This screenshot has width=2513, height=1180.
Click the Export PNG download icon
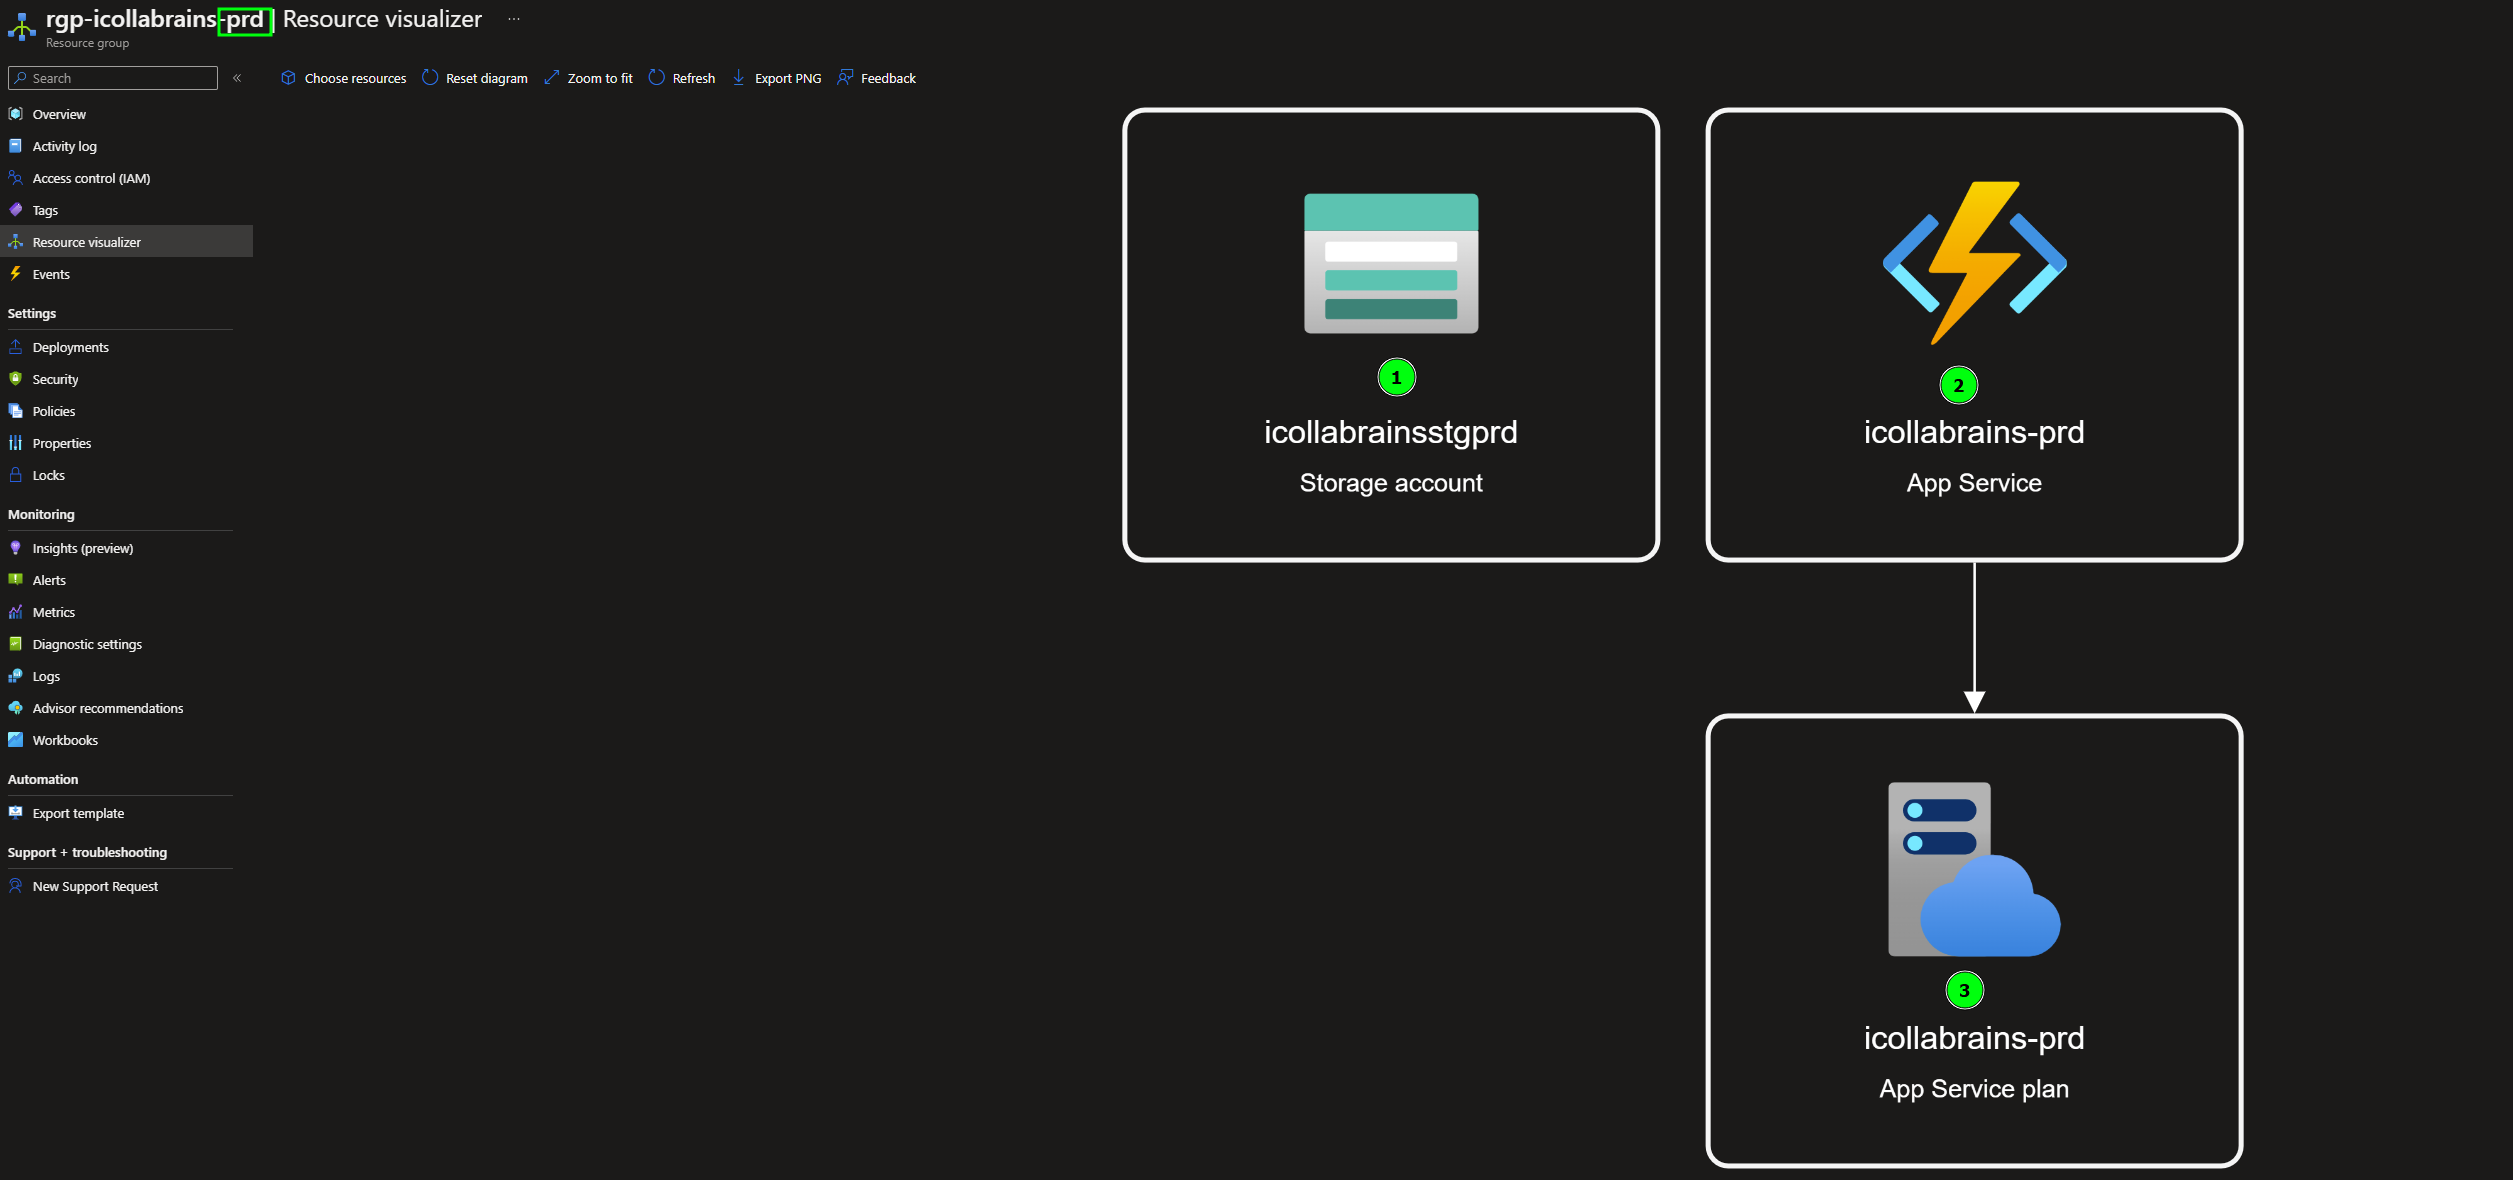pos(738,78)
